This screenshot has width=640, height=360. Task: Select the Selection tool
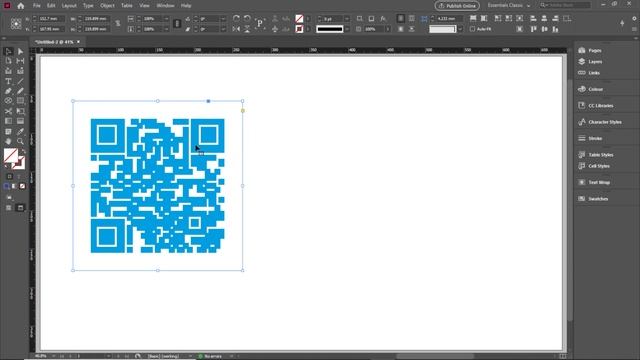(x=8, y=51)
